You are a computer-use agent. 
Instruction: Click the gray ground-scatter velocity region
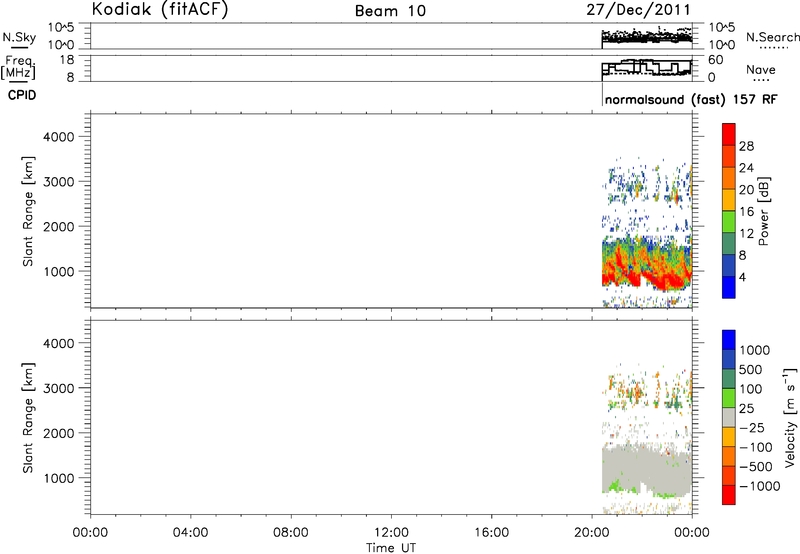click(x=645, y=469)
